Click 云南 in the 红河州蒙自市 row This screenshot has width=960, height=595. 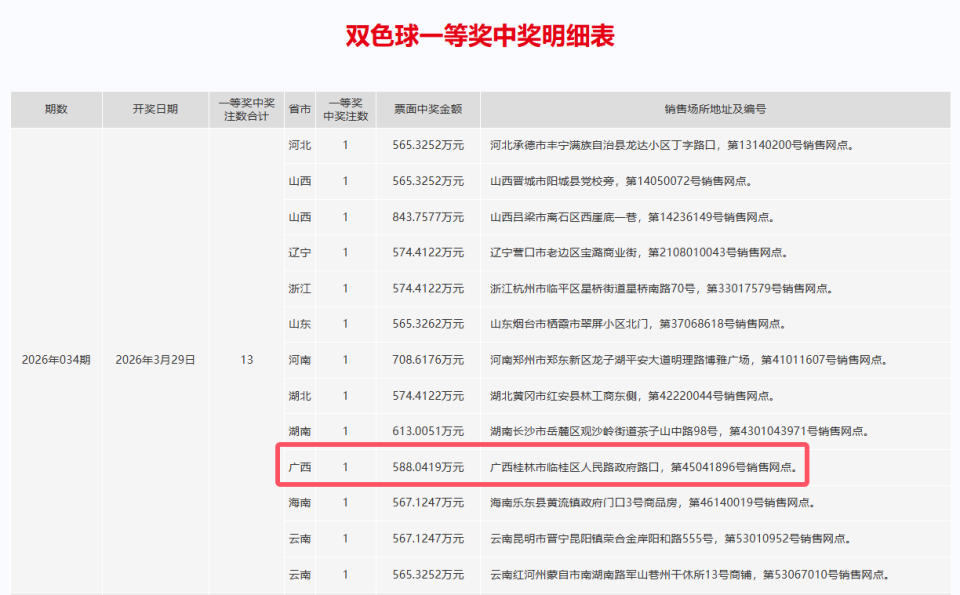click(x=300, y=575)
